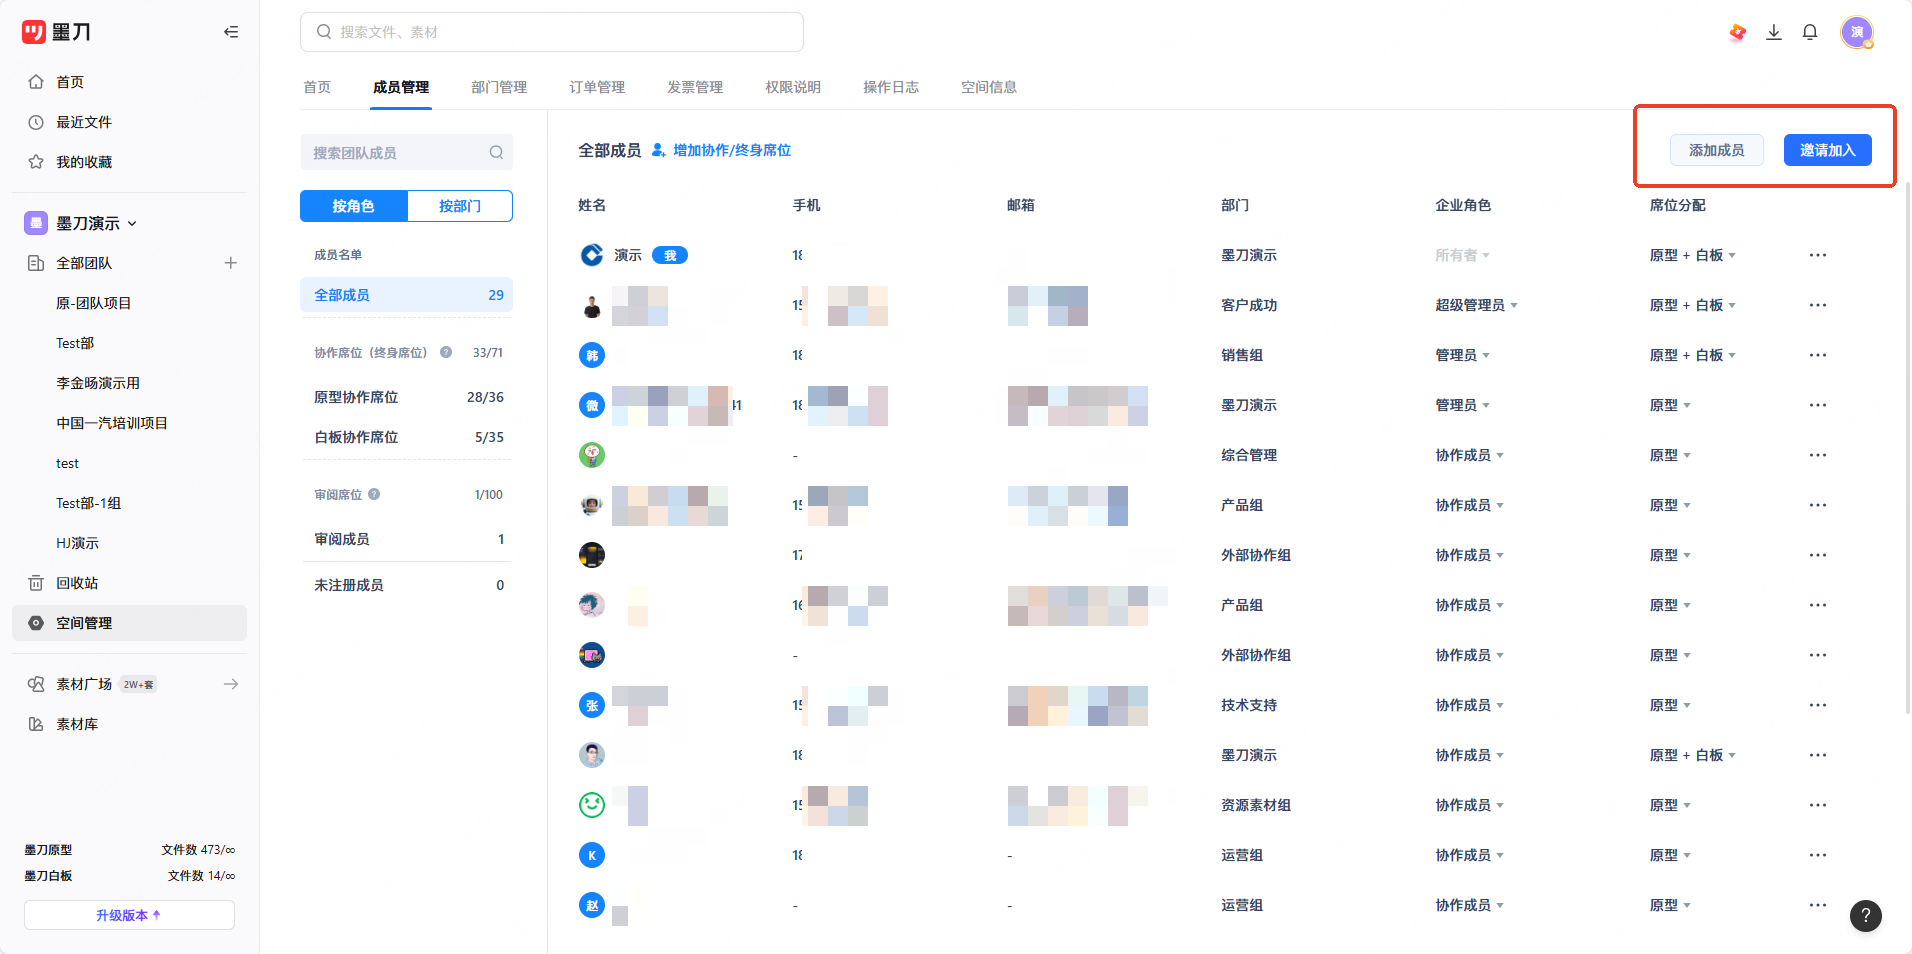Click the gift promotion icon in top bar
Screen dimensions: 1912x954
1738,32
